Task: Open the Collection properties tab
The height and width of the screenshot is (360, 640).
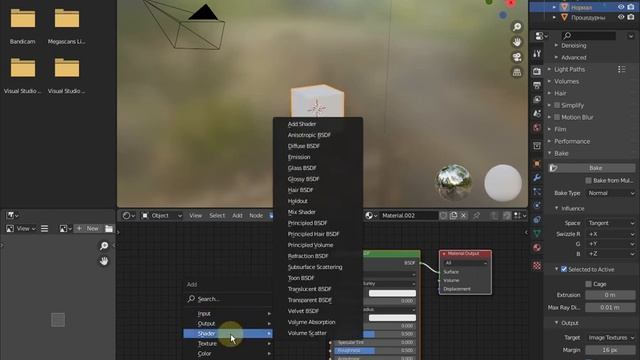Action: pos(537,146)
